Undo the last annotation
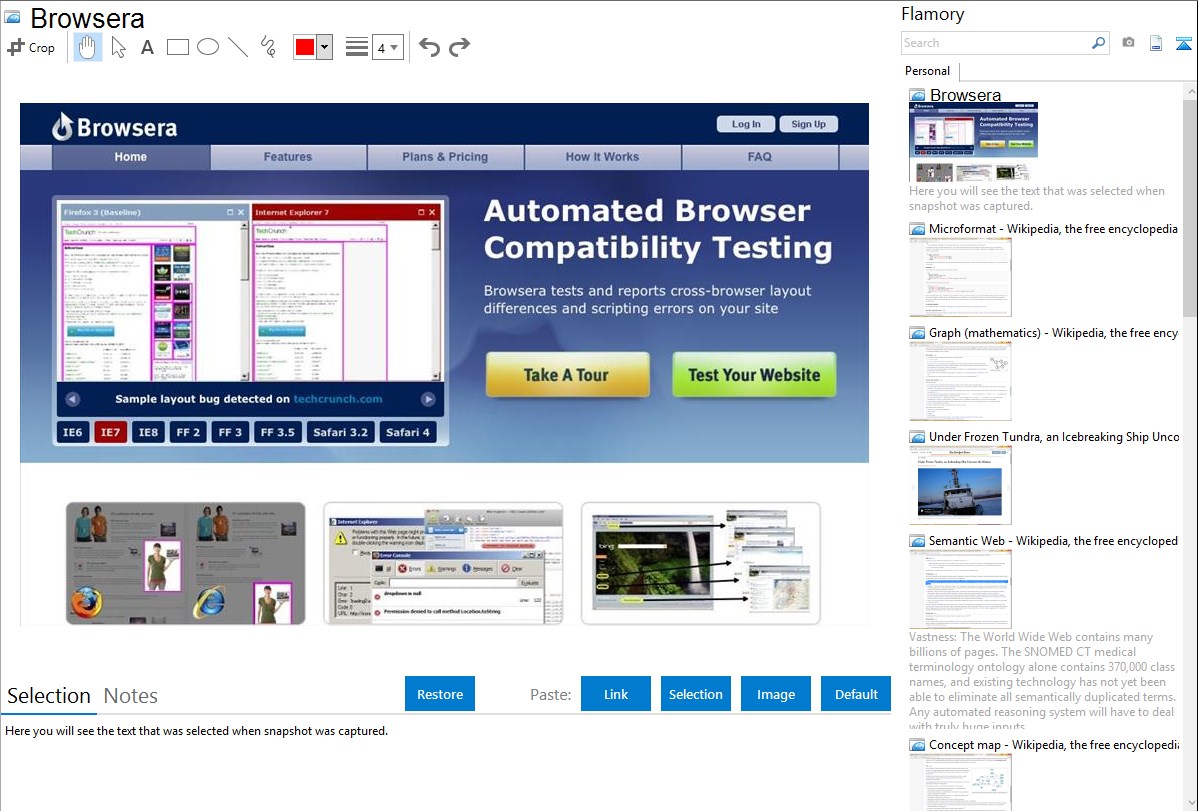 (429, 47)
